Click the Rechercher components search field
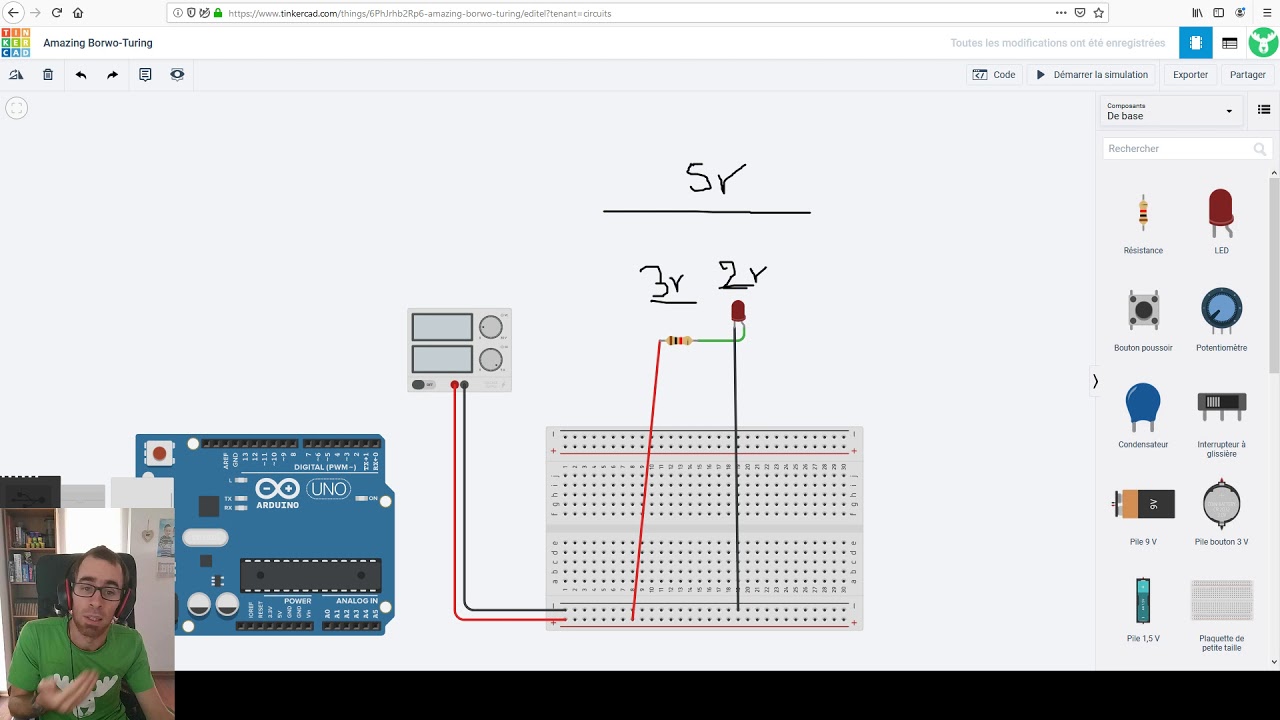 [x=1187, y=149]
